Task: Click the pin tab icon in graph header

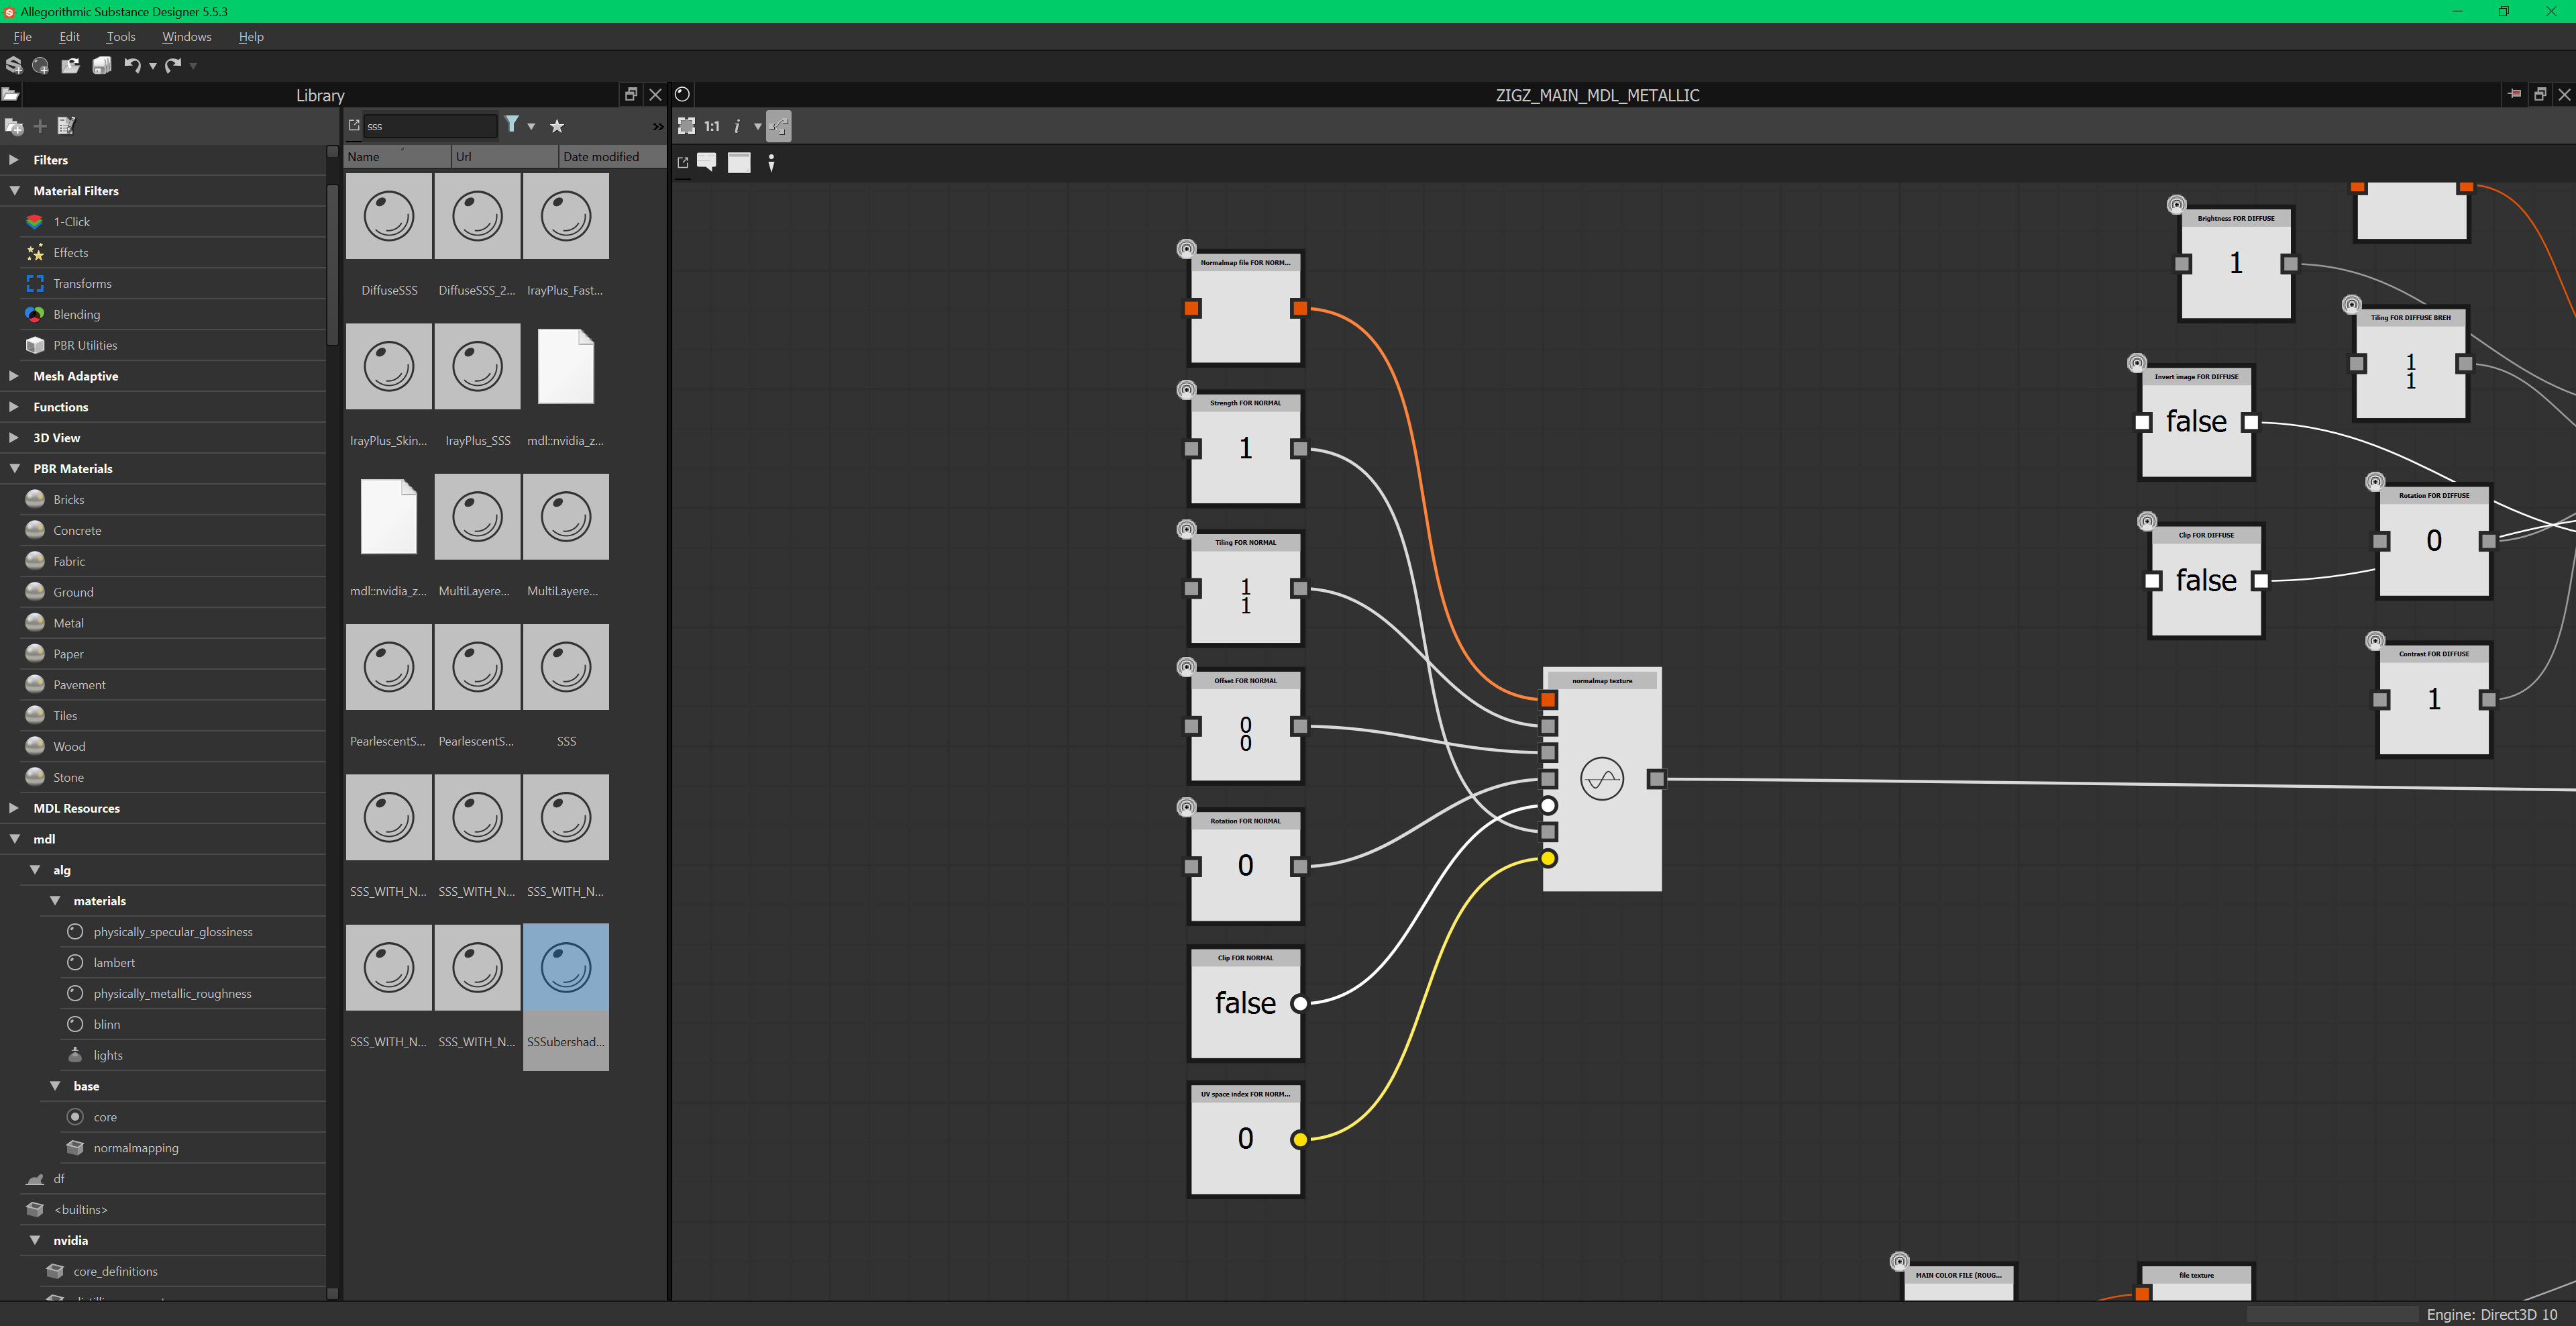Action: tap(2515, 94)
